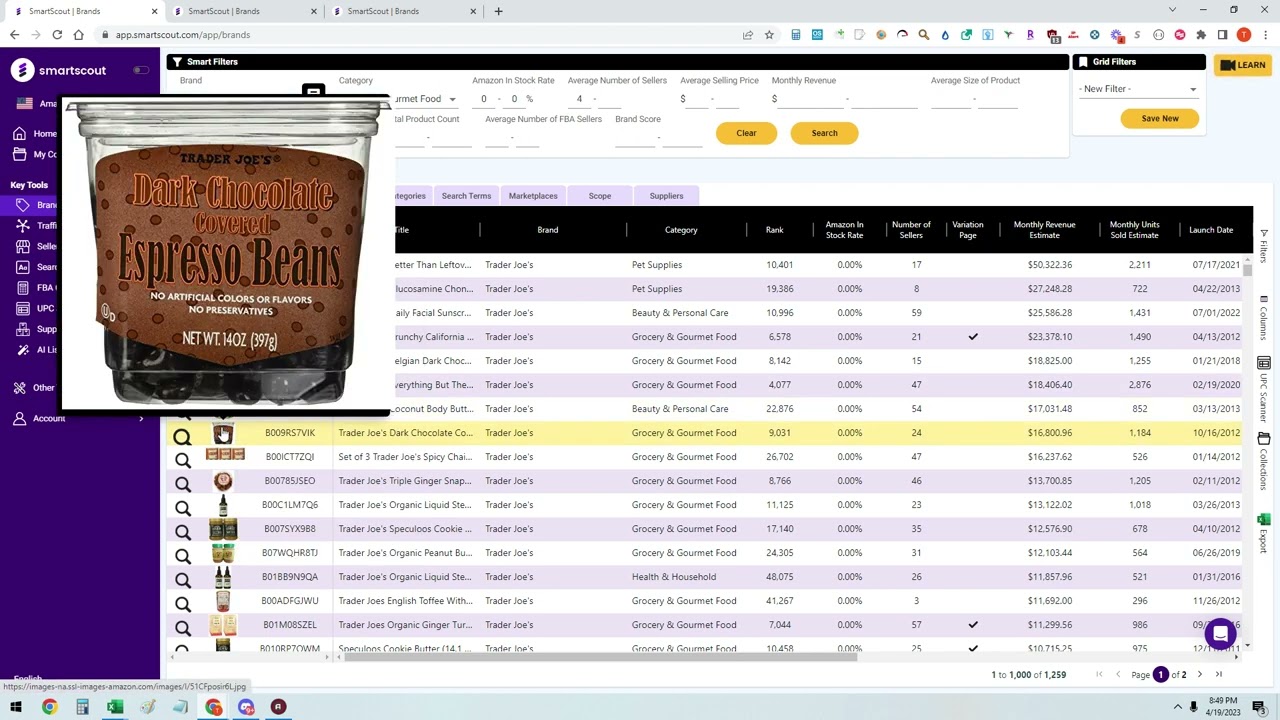The width and height of the screenshot is (1280, 720).
Task: Open the Grid Filters New Filter dropdown
Action: tap(1138, 89)
